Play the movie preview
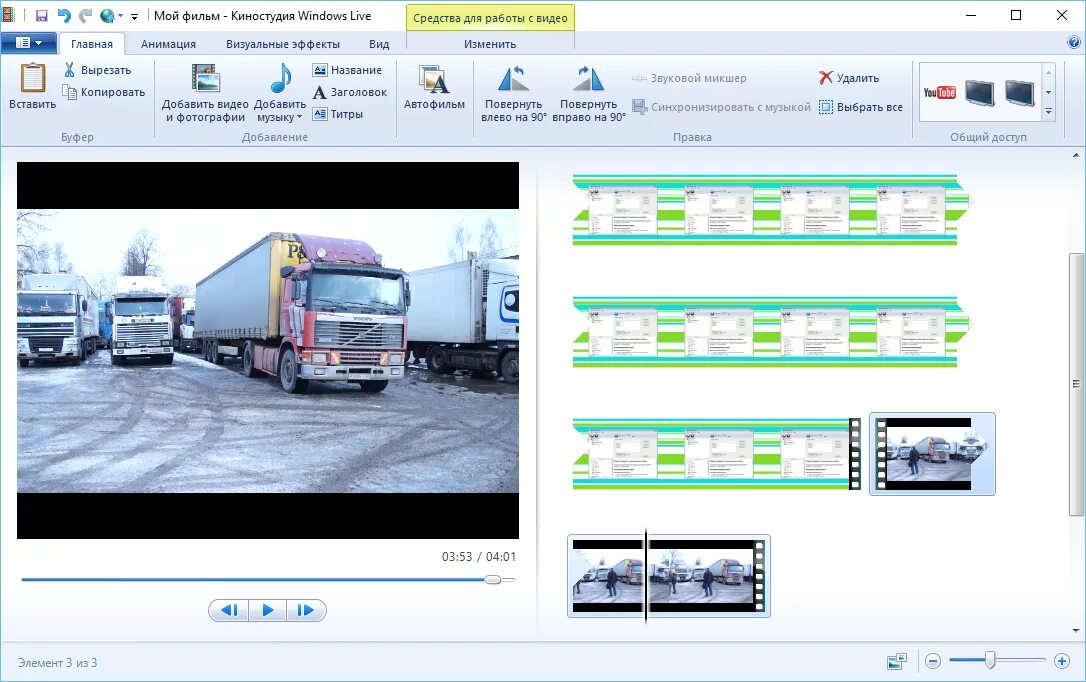The height and width of the screenshot is (682, 1086). [267, 610]
